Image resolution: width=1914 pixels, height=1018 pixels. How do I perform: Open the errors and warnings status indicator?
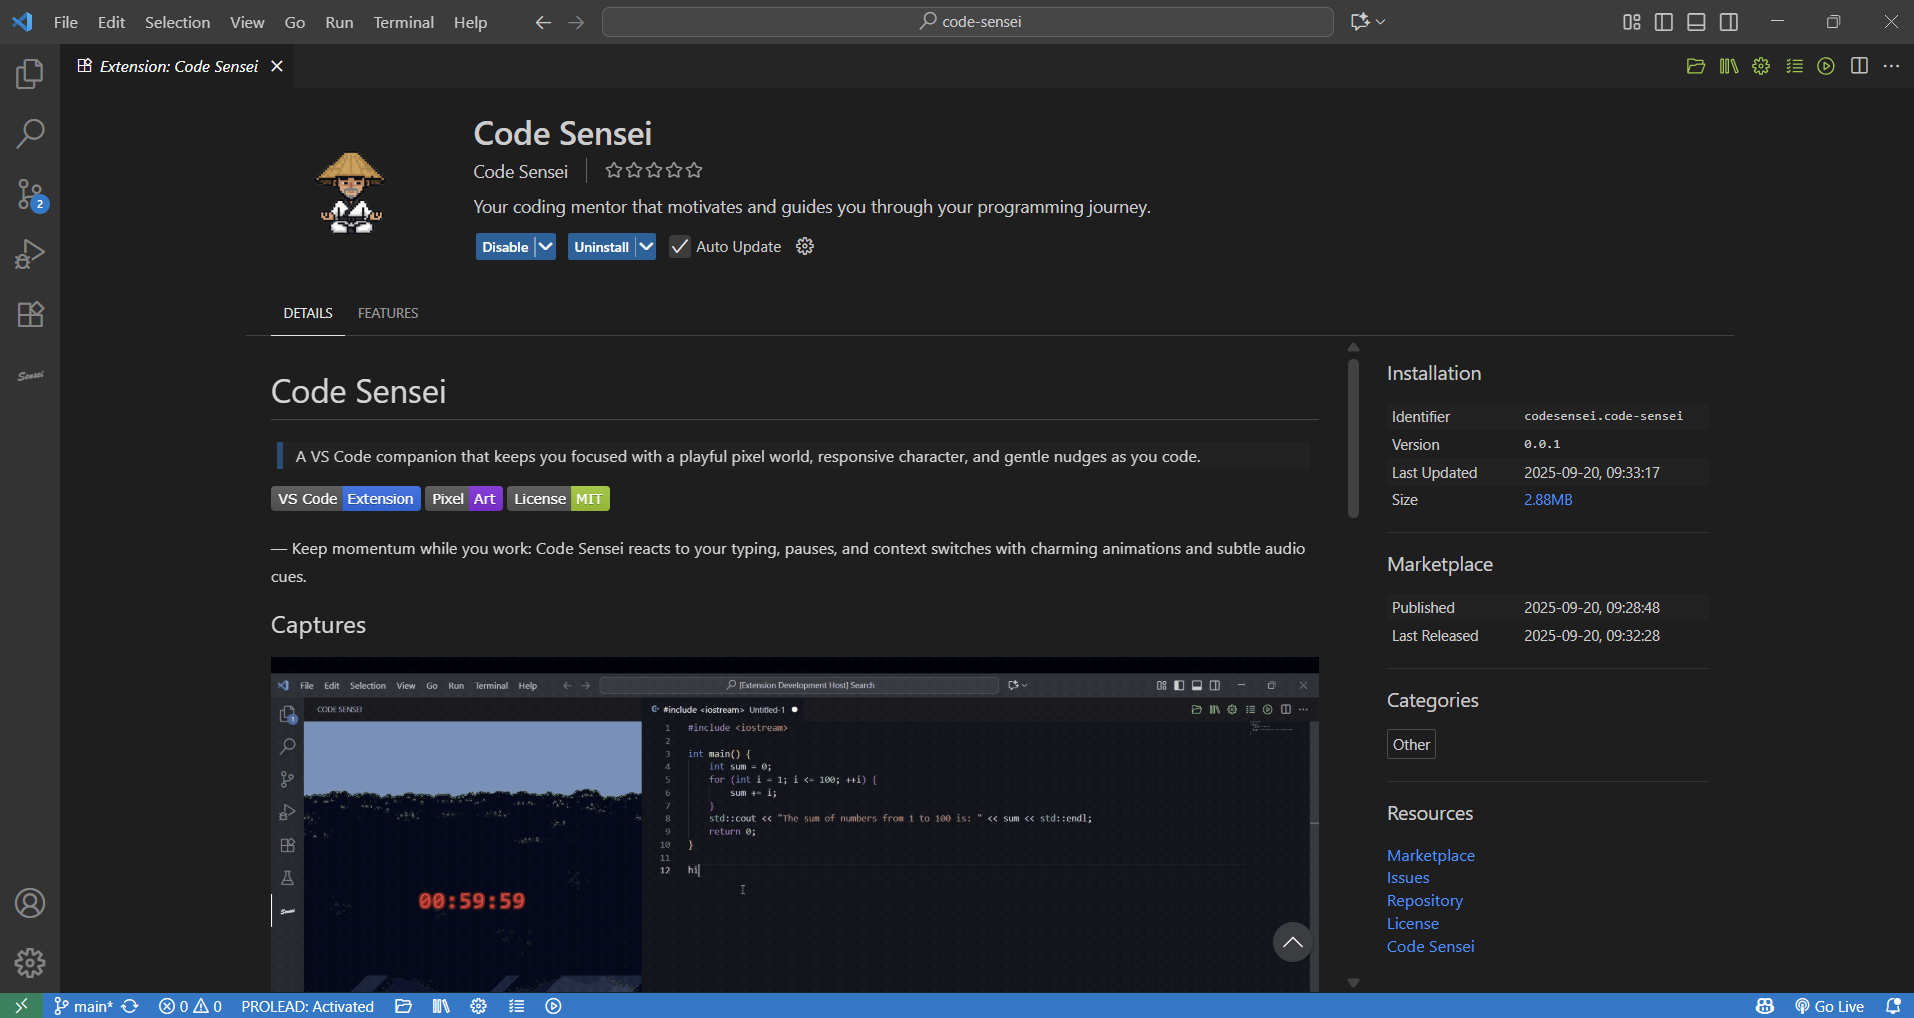(x=190, y=1006)
